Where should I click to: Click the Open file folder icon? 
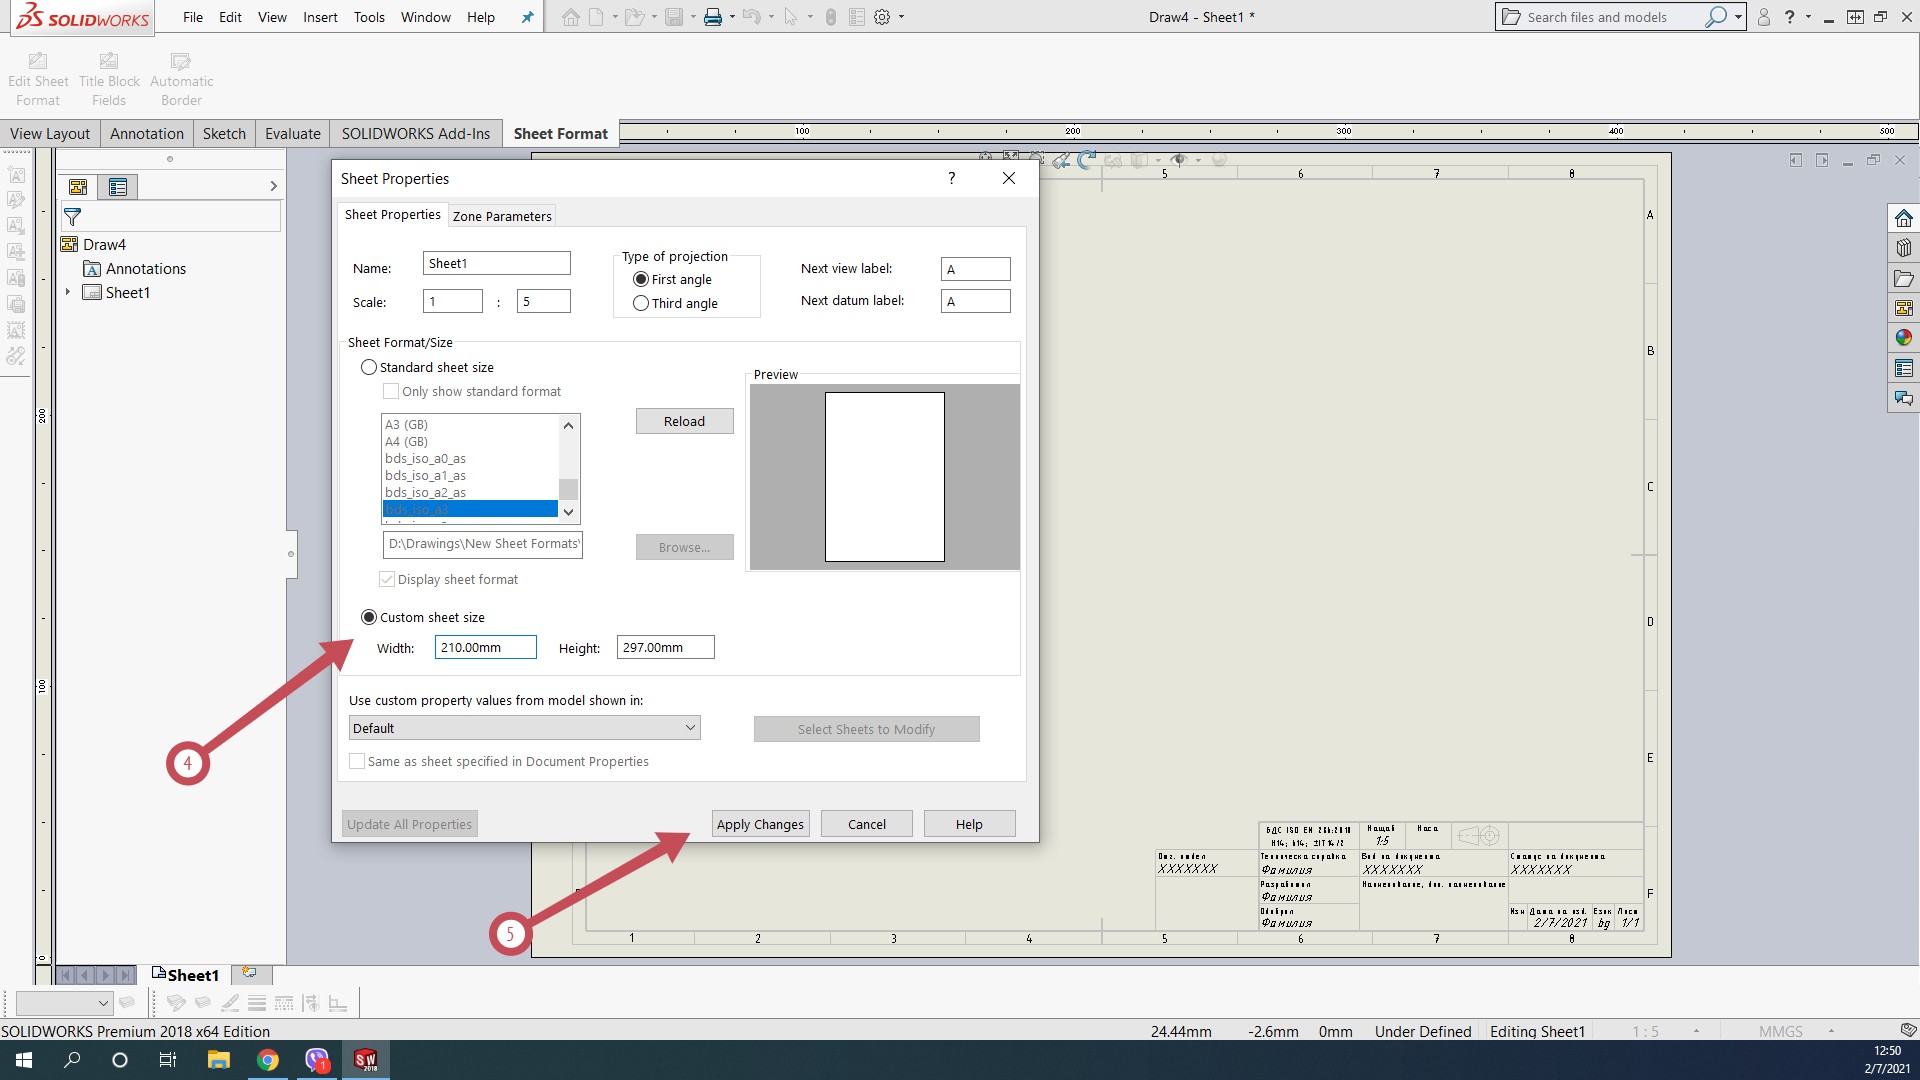(633, 17)
